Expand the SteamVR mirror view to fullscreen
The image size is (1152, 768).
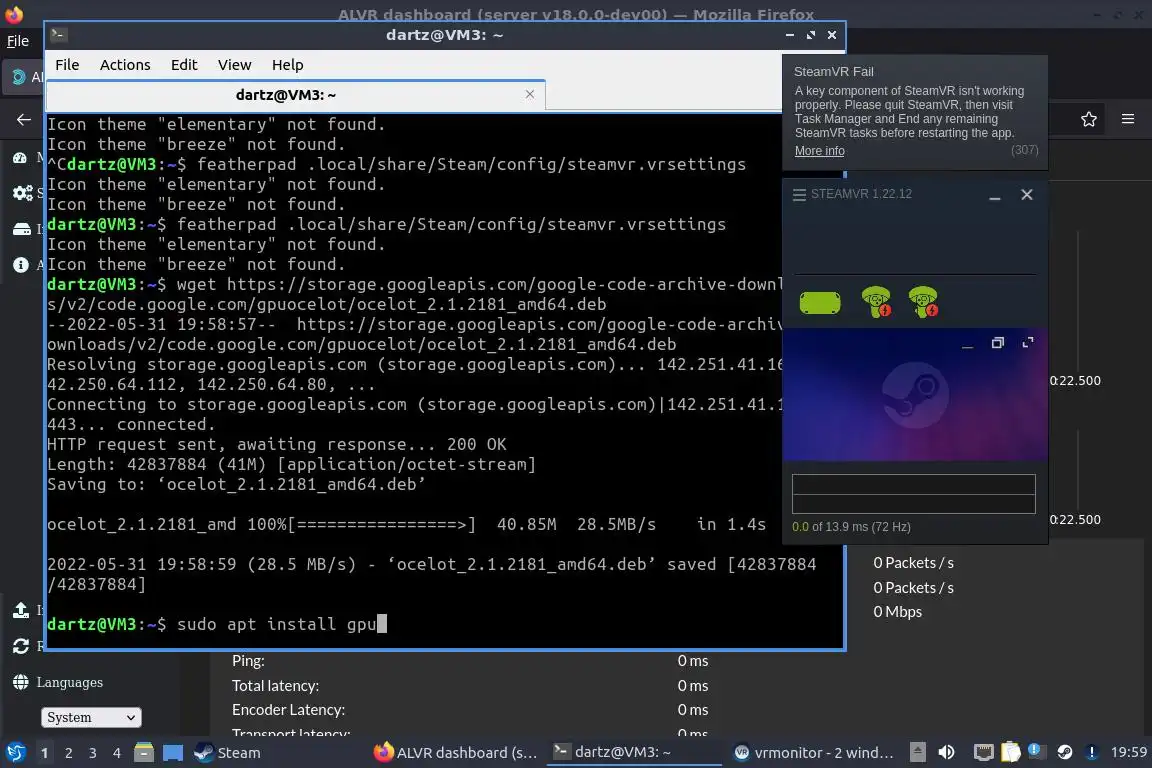(1028, 342)
